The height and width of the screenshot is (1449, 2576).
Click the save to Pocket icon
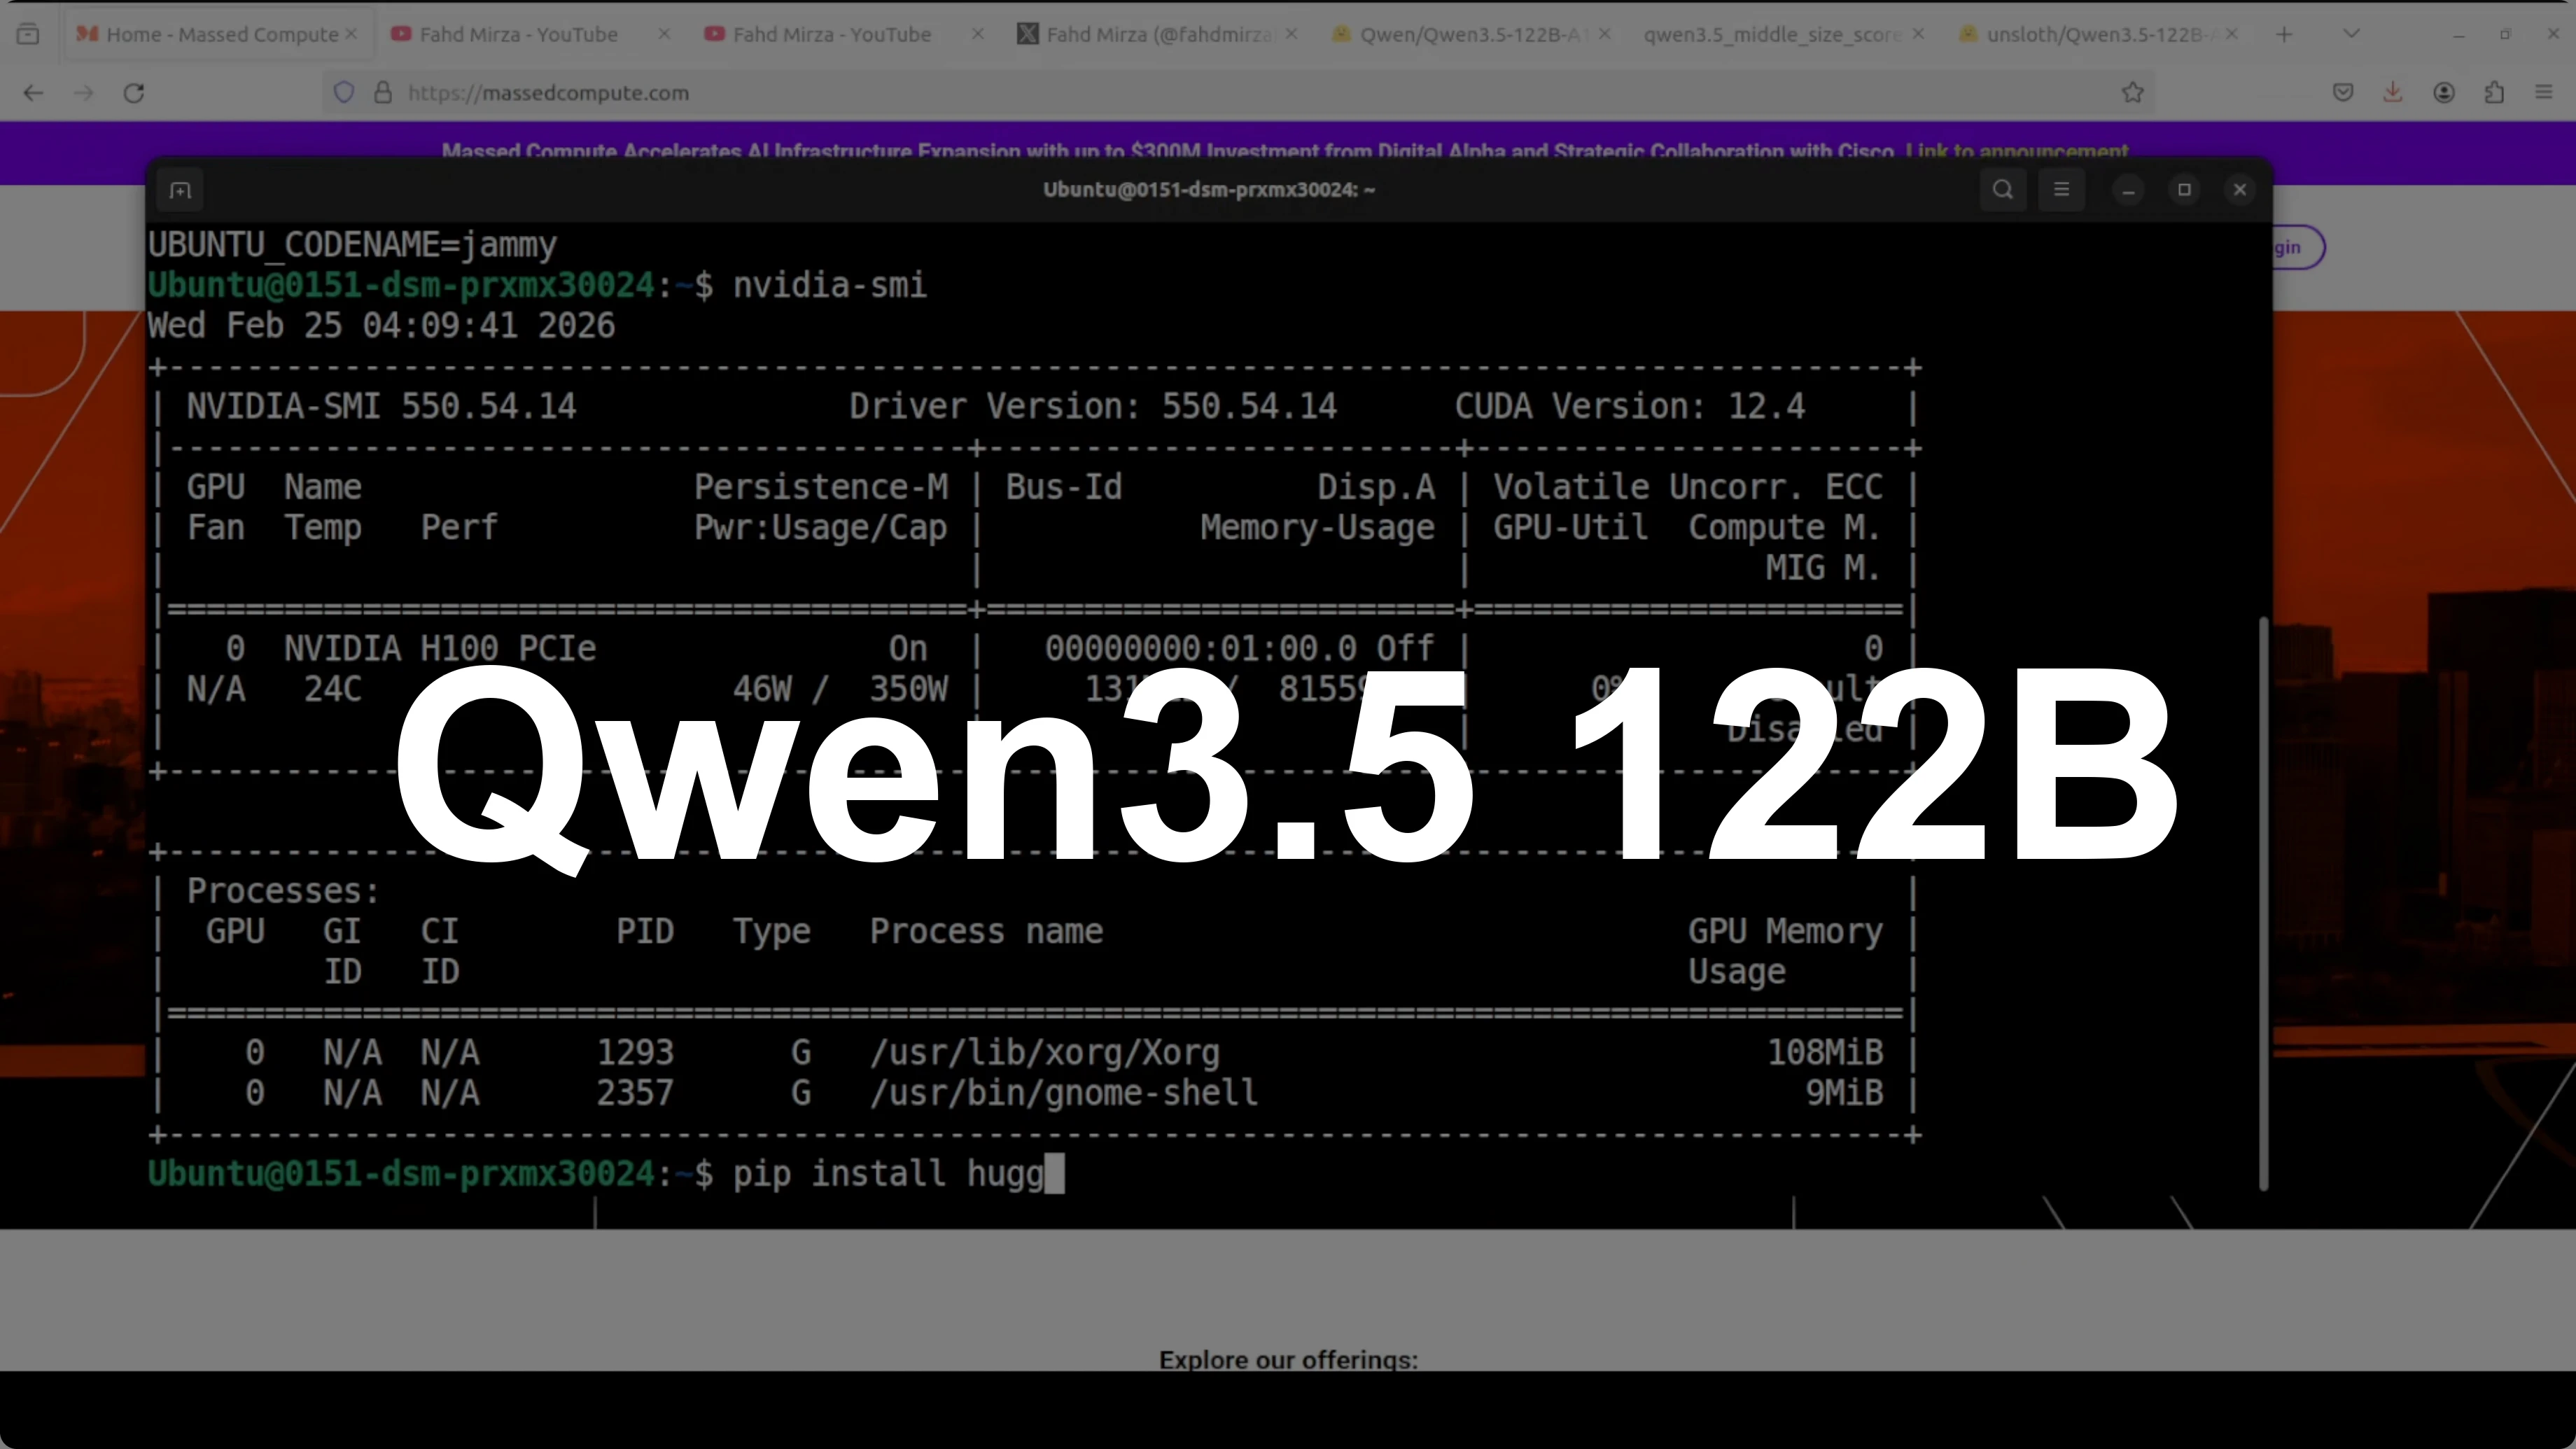pos(2342,92)
